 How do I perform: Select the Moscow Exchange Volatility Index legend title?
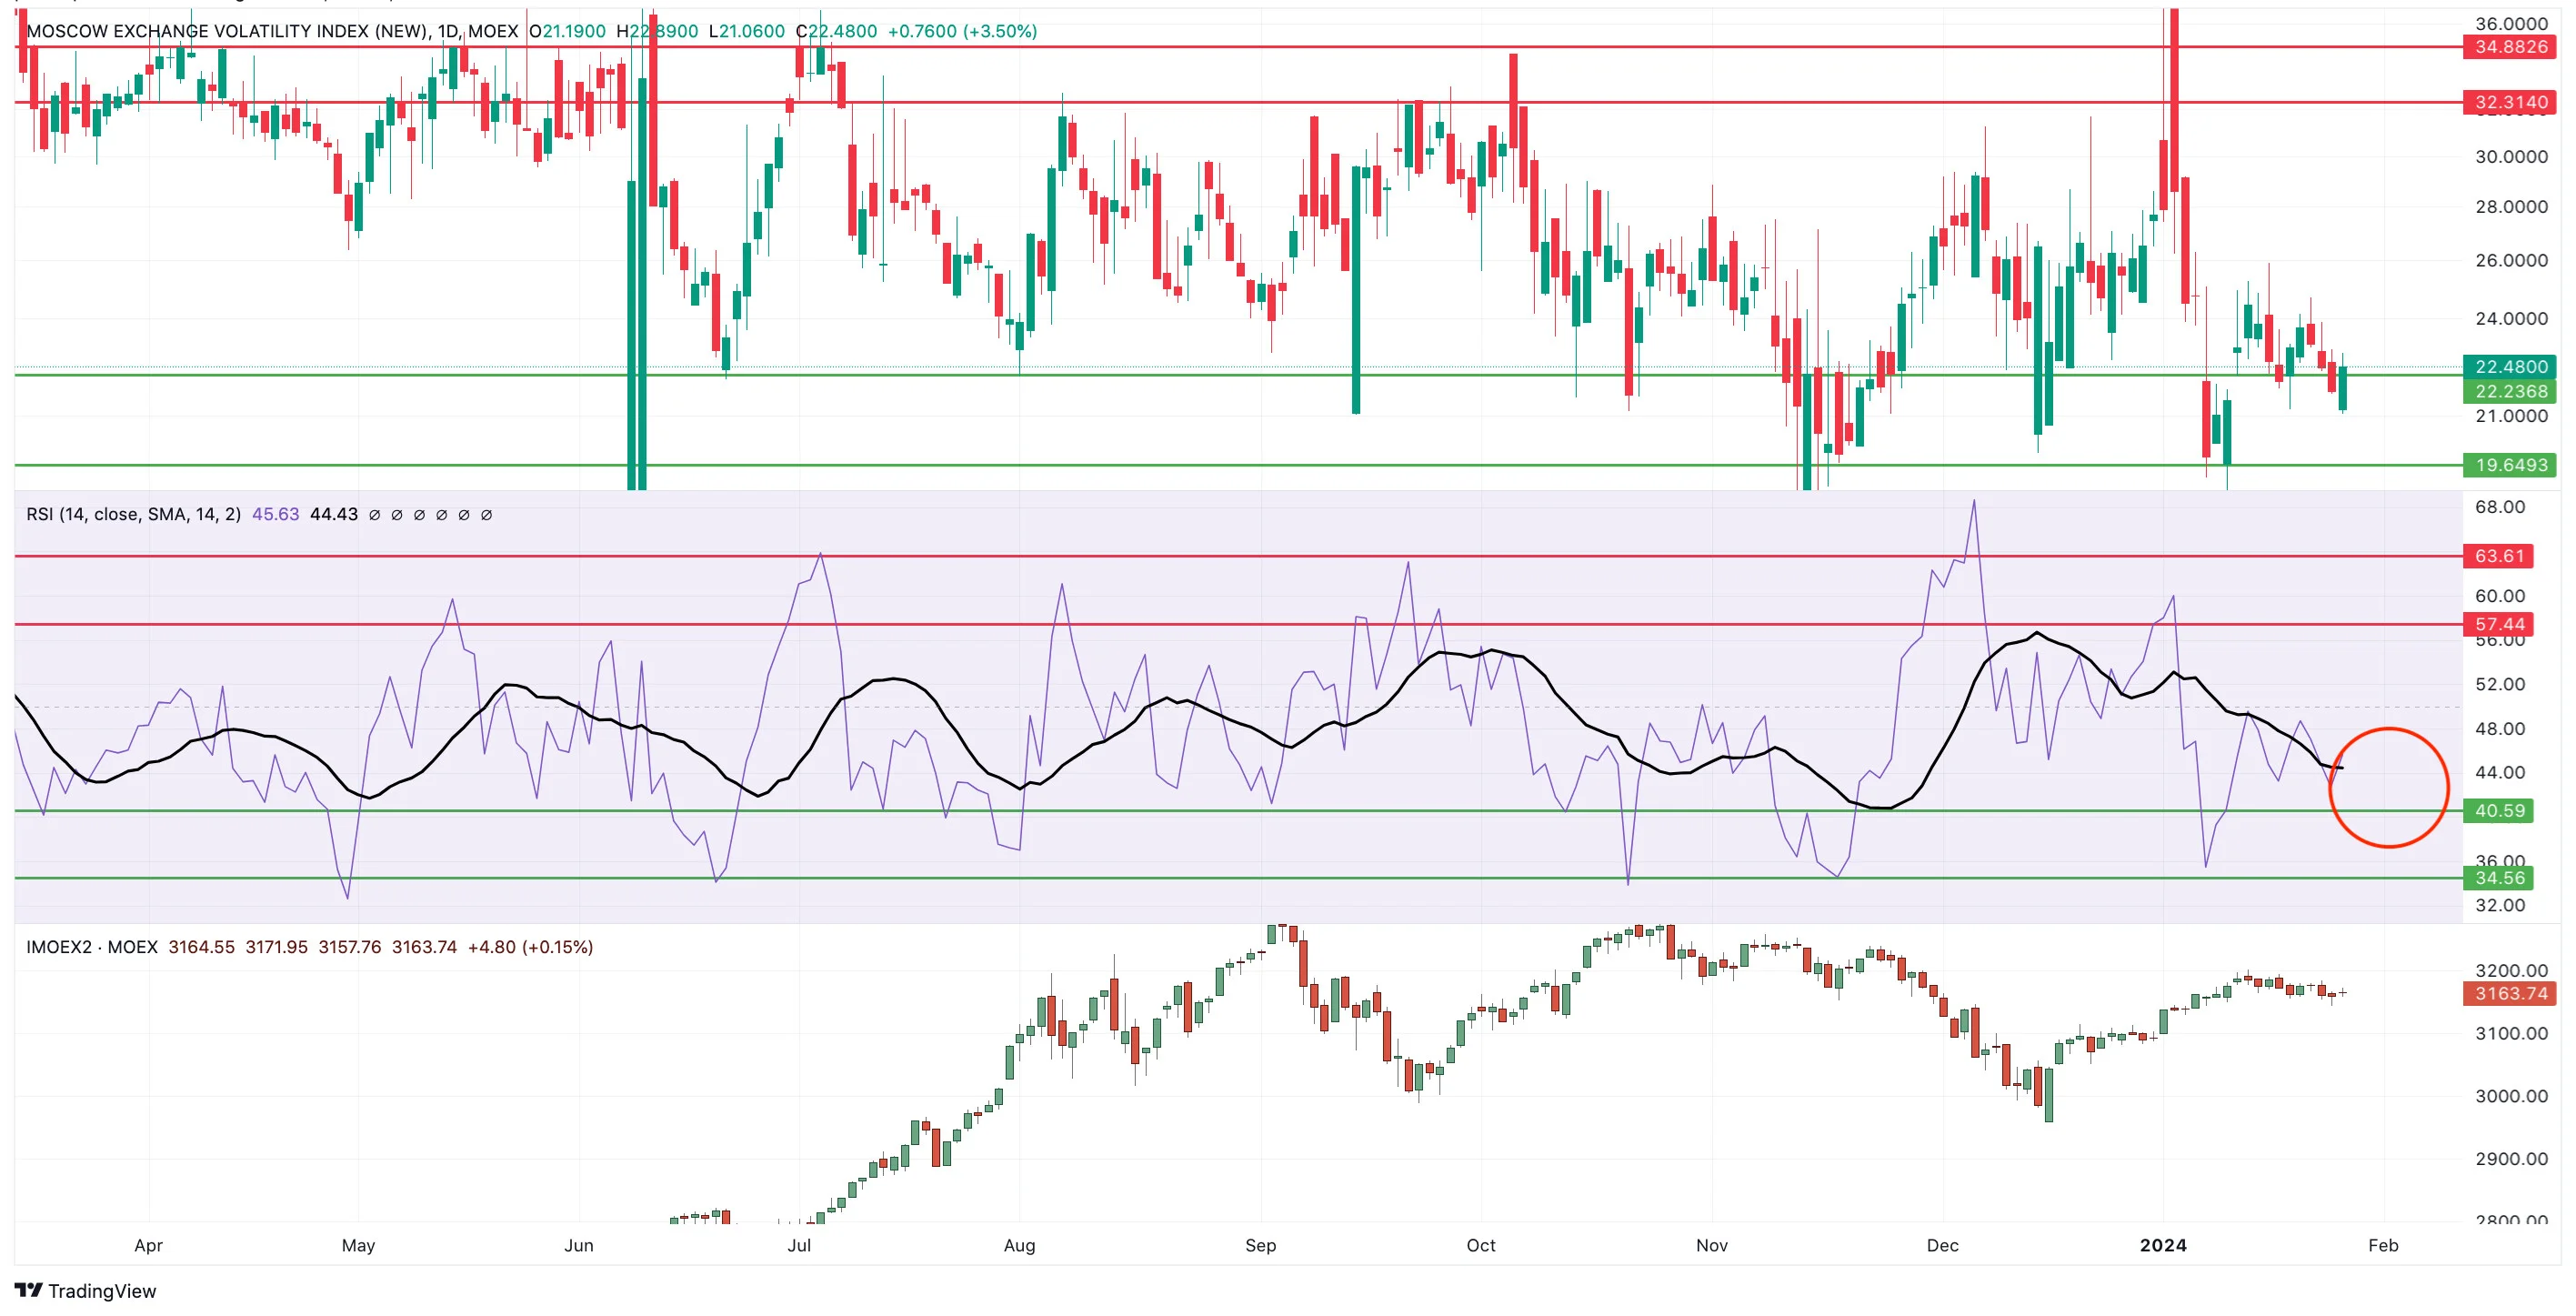(x=272, y=31)
